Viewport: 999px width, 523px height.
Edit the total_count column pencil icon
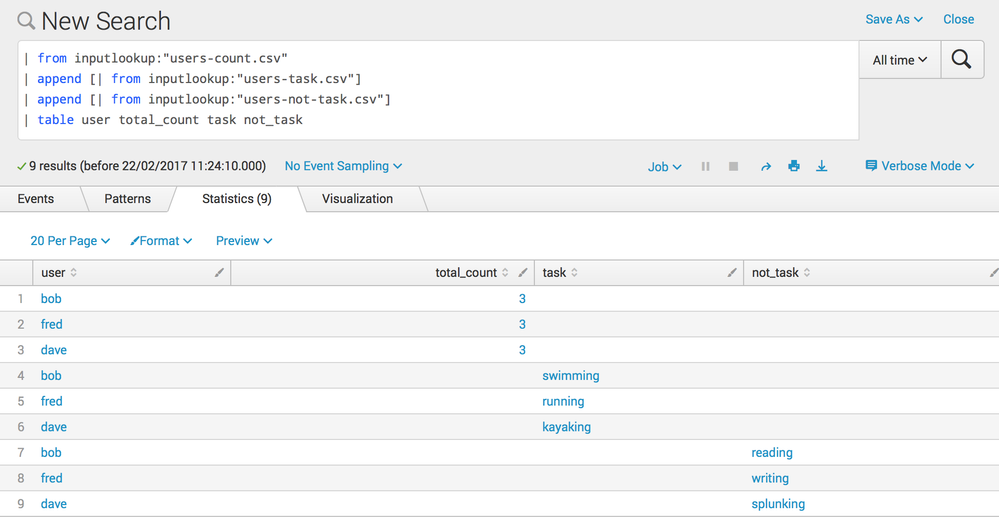[x=522, y=273]
